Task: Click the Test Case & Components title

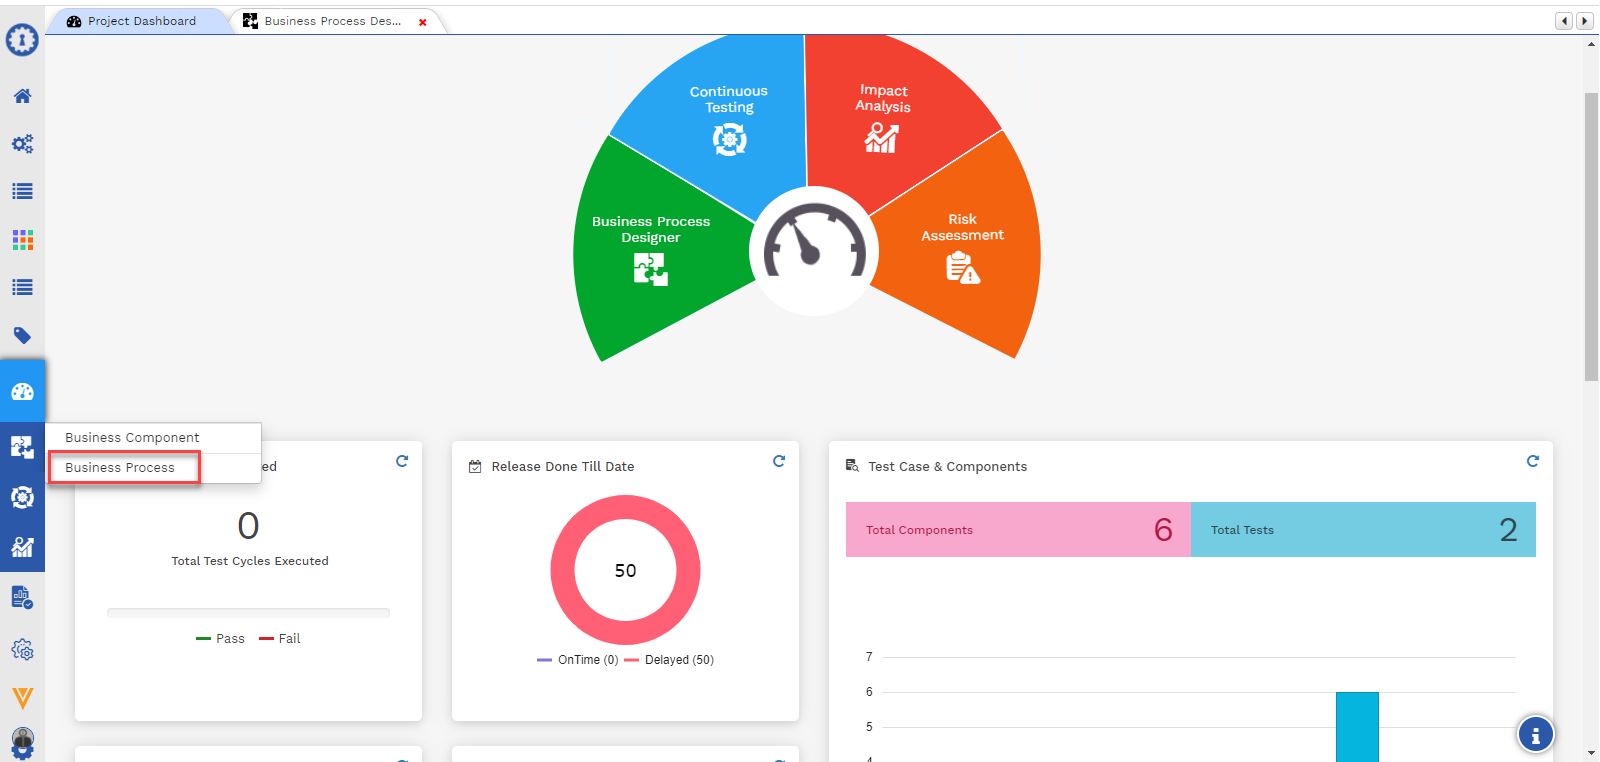Action: [947, 467]
